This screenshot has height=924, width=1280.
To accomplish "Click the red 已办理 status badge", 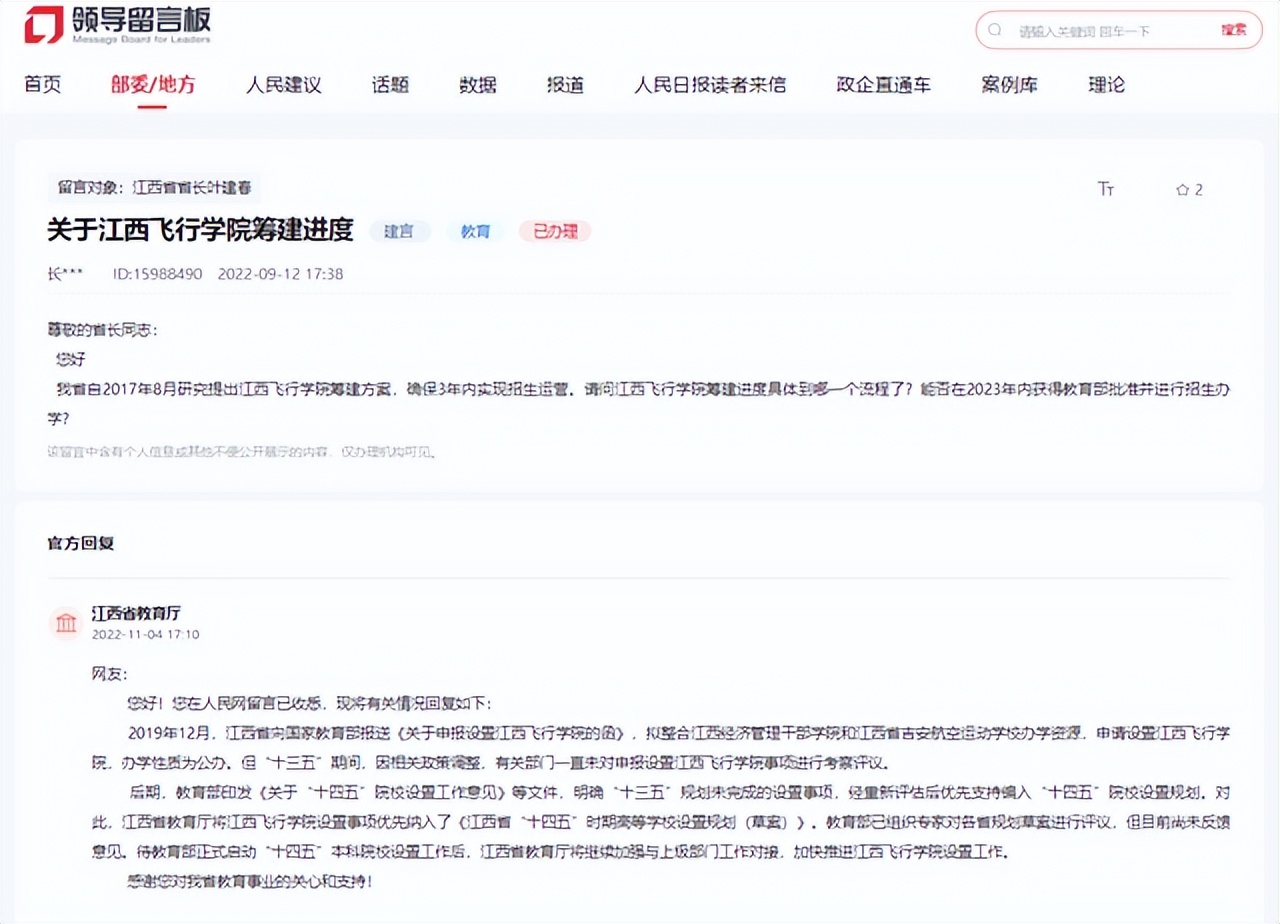I will [554, 231].
